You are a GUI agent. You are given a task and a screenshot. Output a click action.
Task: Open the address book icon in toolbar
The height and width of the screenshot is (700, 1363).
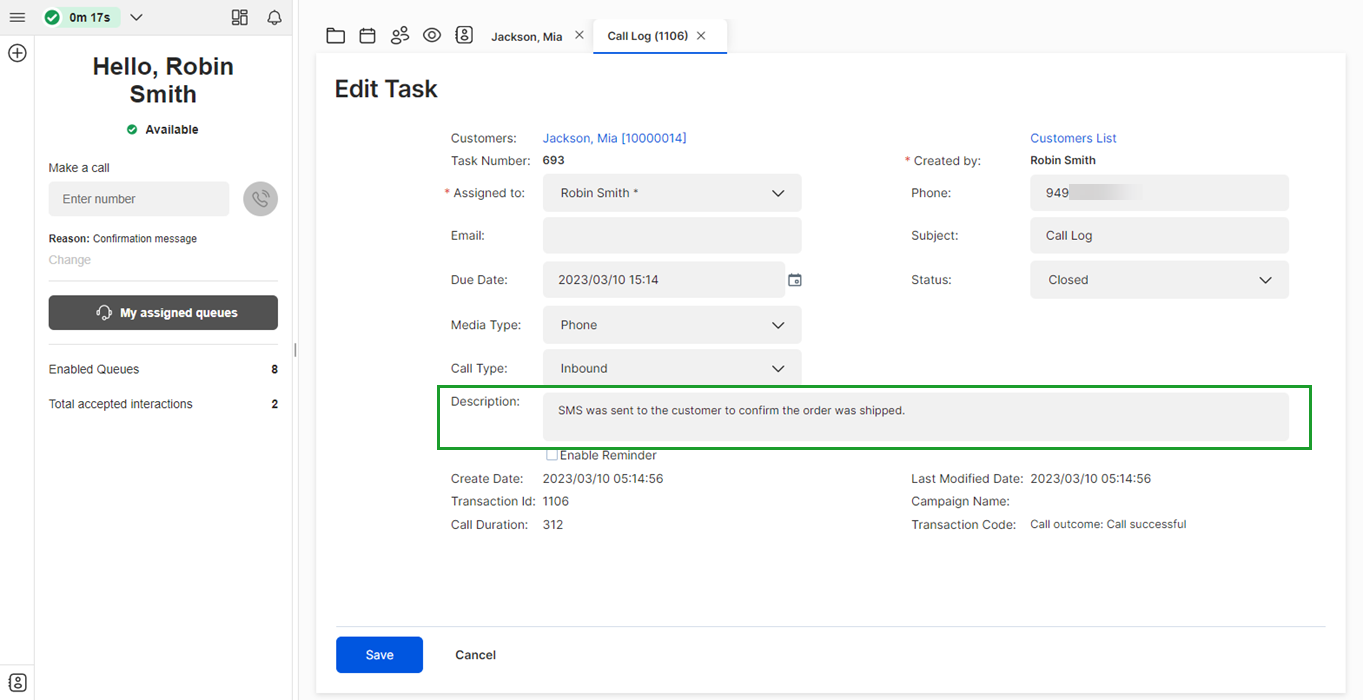click(x=464, y=35)
